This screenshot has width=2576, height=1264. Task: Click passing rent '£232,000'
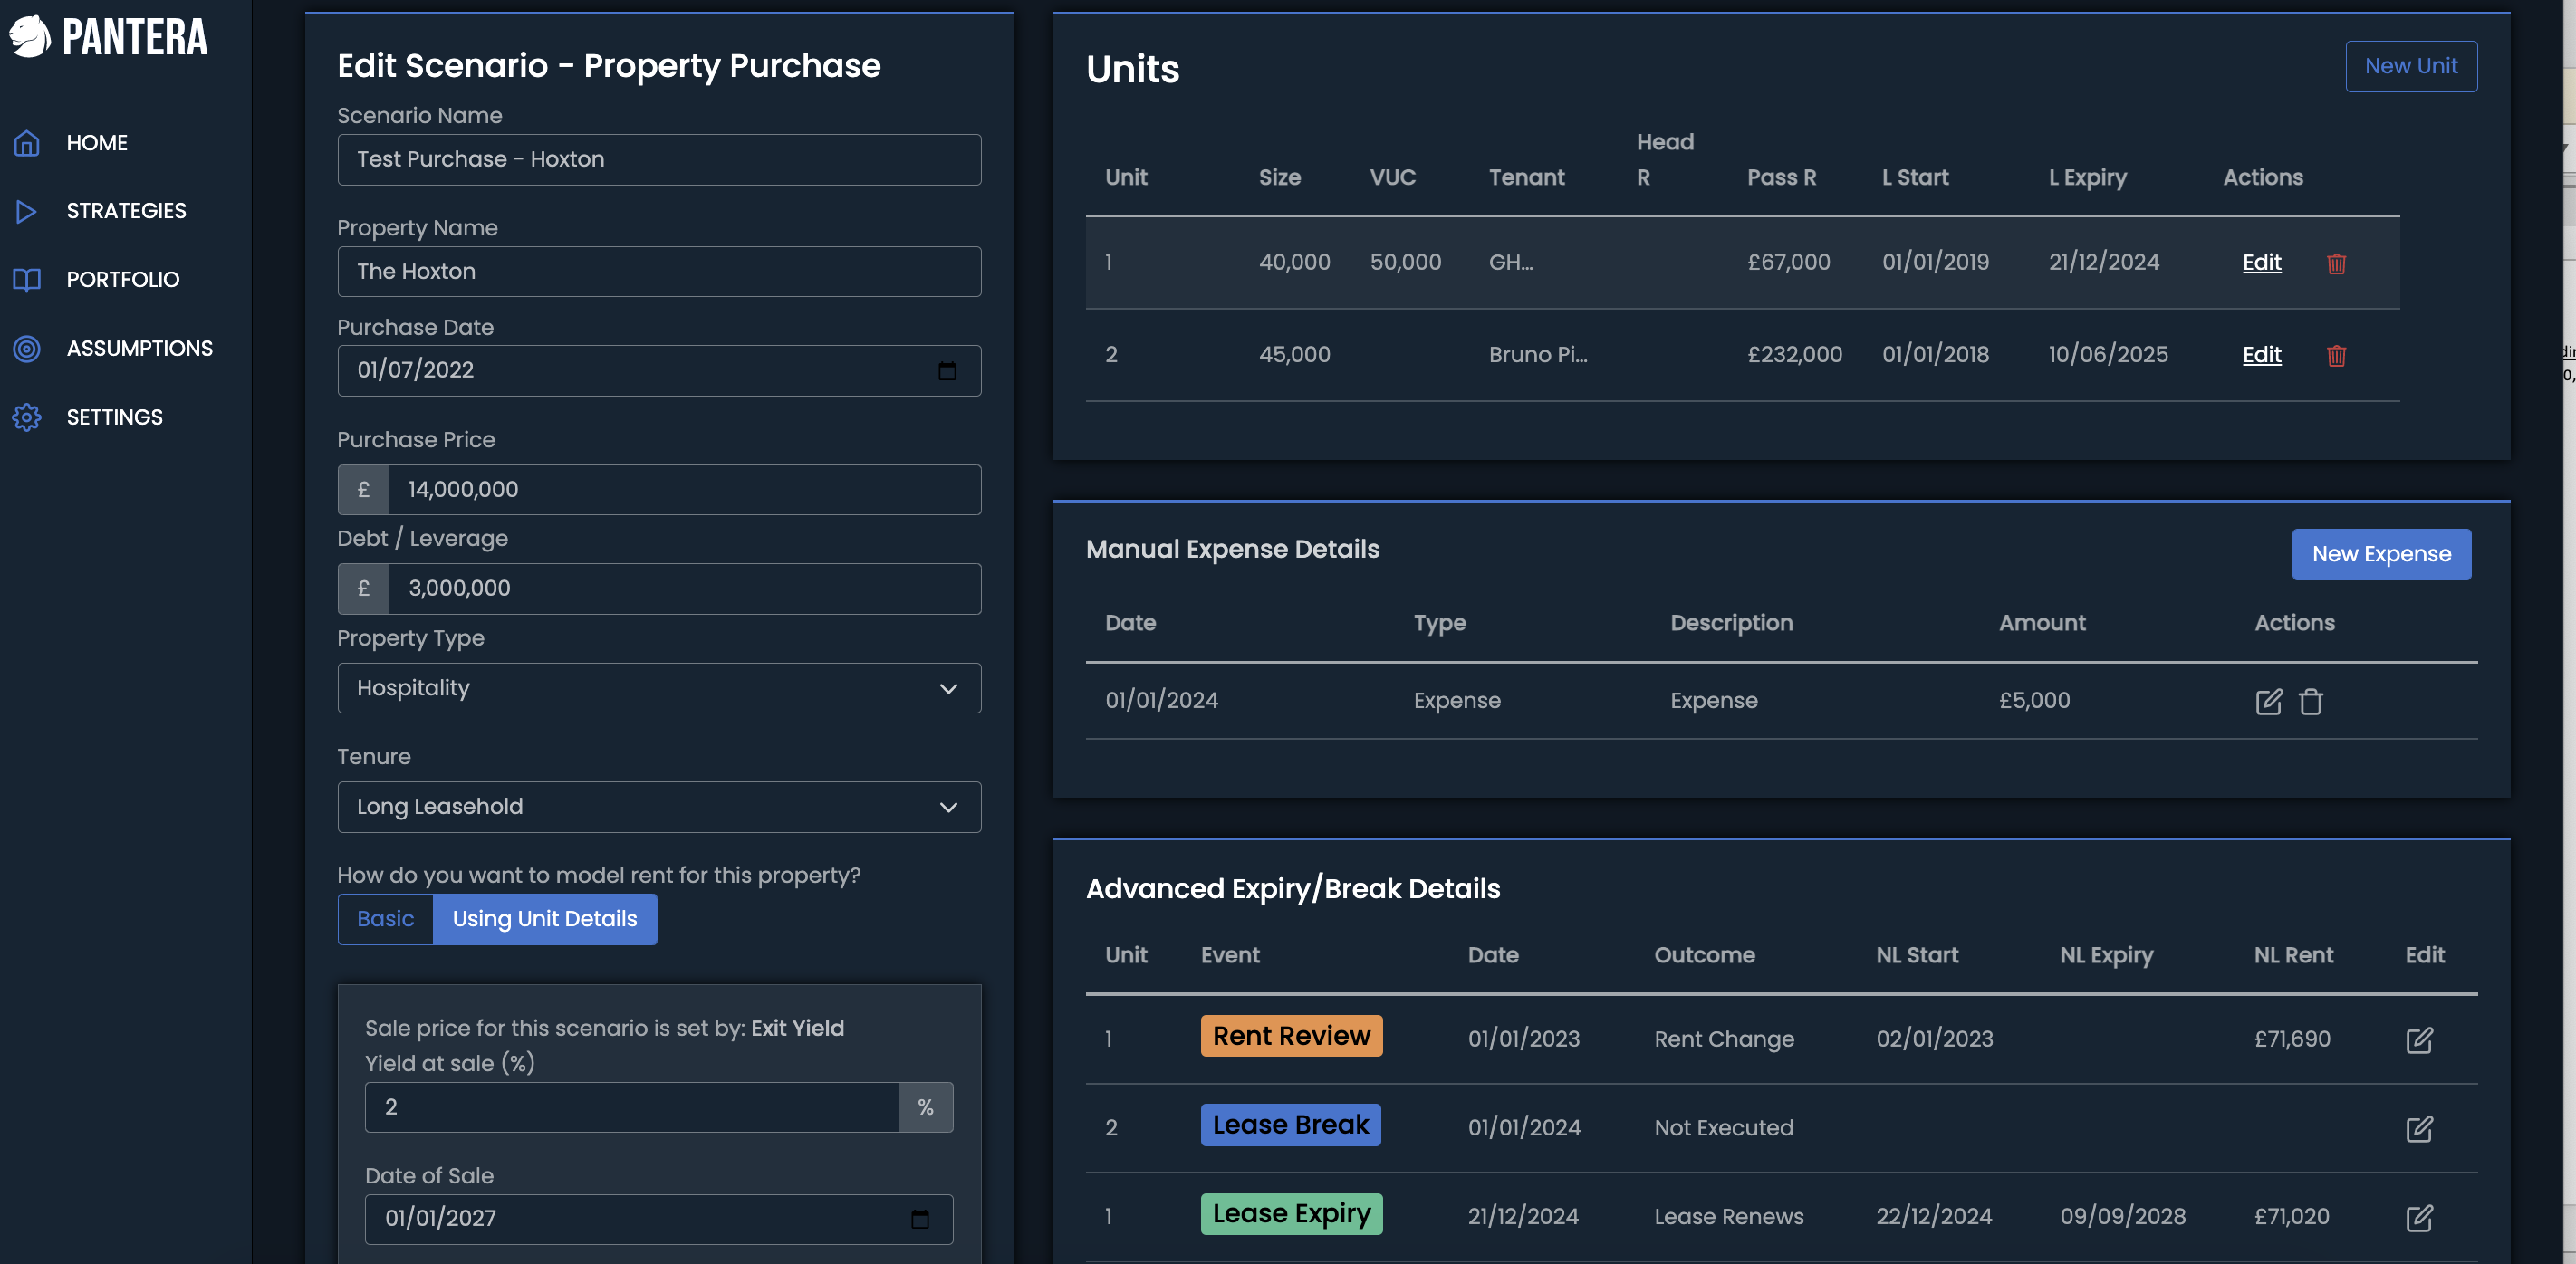1794,354
